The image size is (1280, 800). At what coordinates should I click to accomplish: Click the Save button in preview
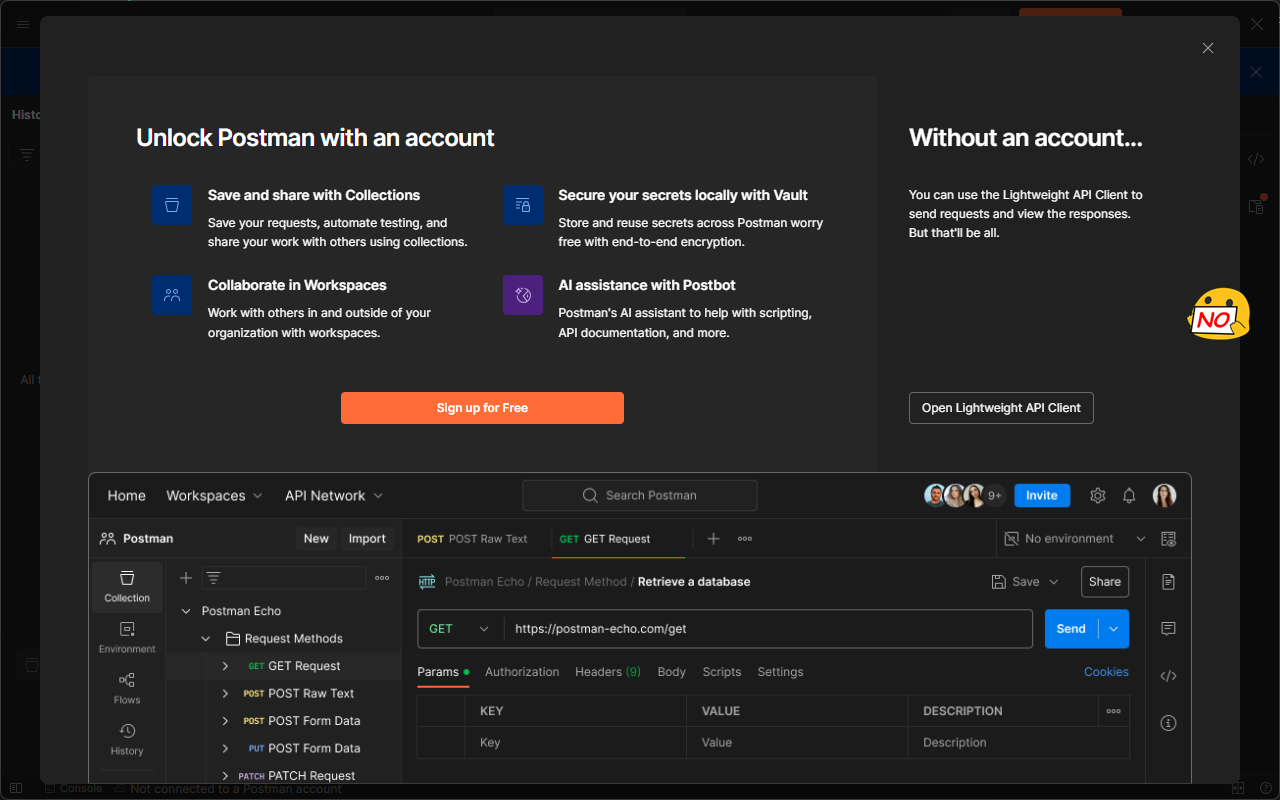(1015, 582)
